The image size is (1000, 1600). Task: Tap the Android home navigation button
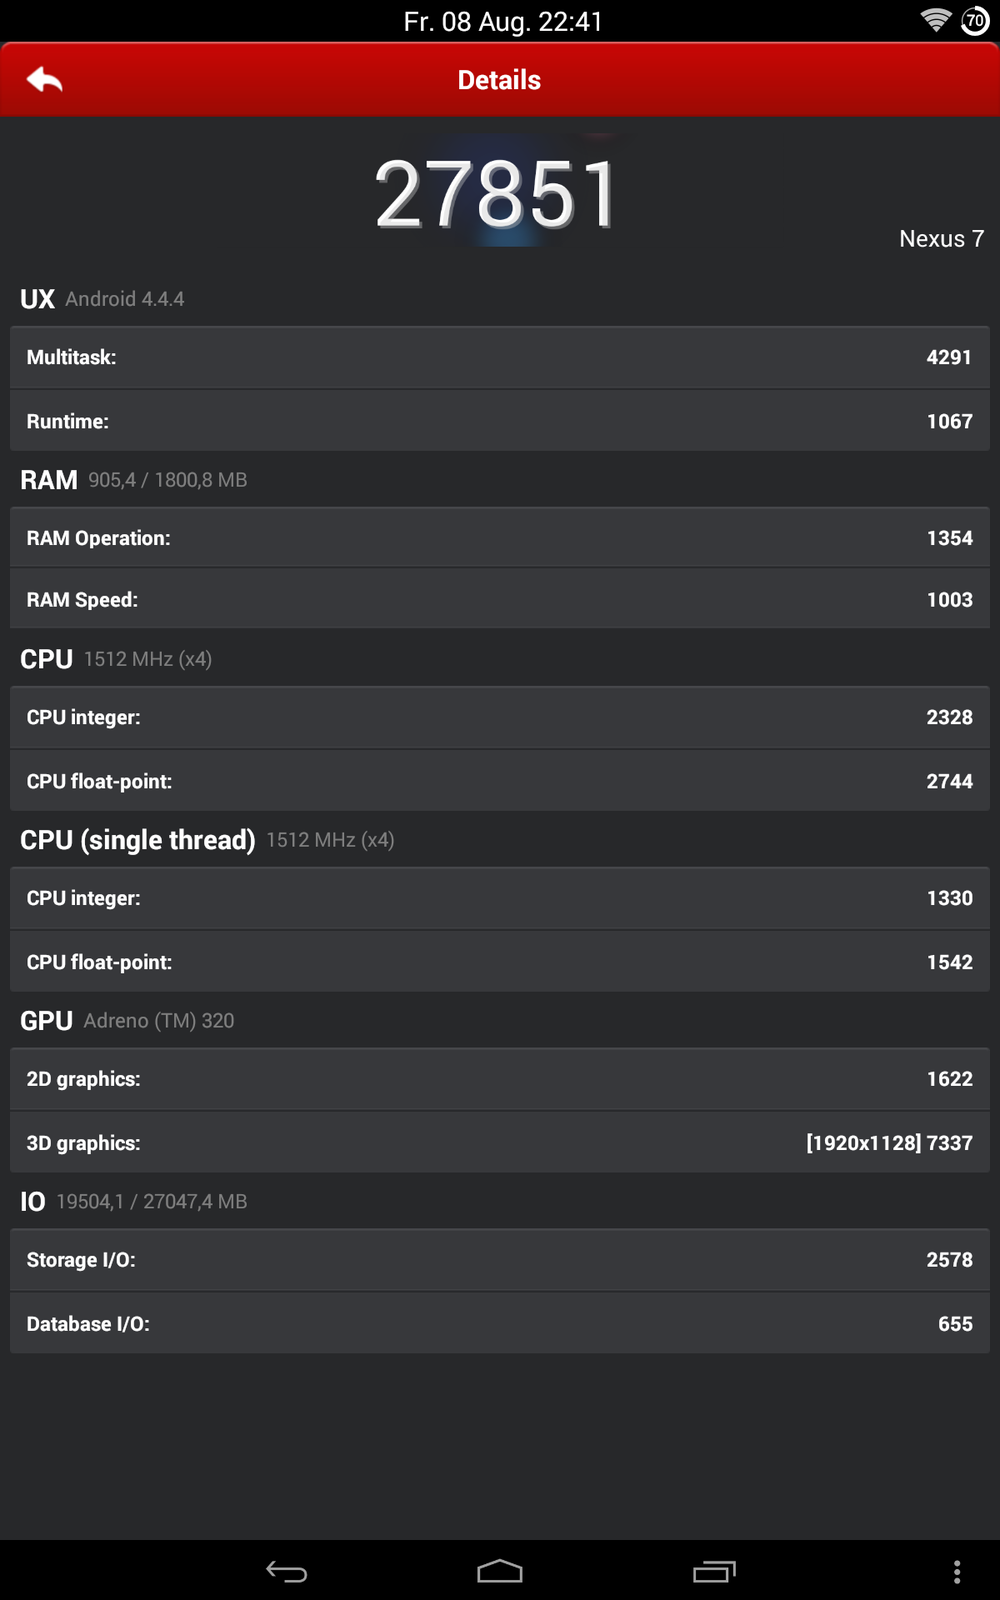500,1572
